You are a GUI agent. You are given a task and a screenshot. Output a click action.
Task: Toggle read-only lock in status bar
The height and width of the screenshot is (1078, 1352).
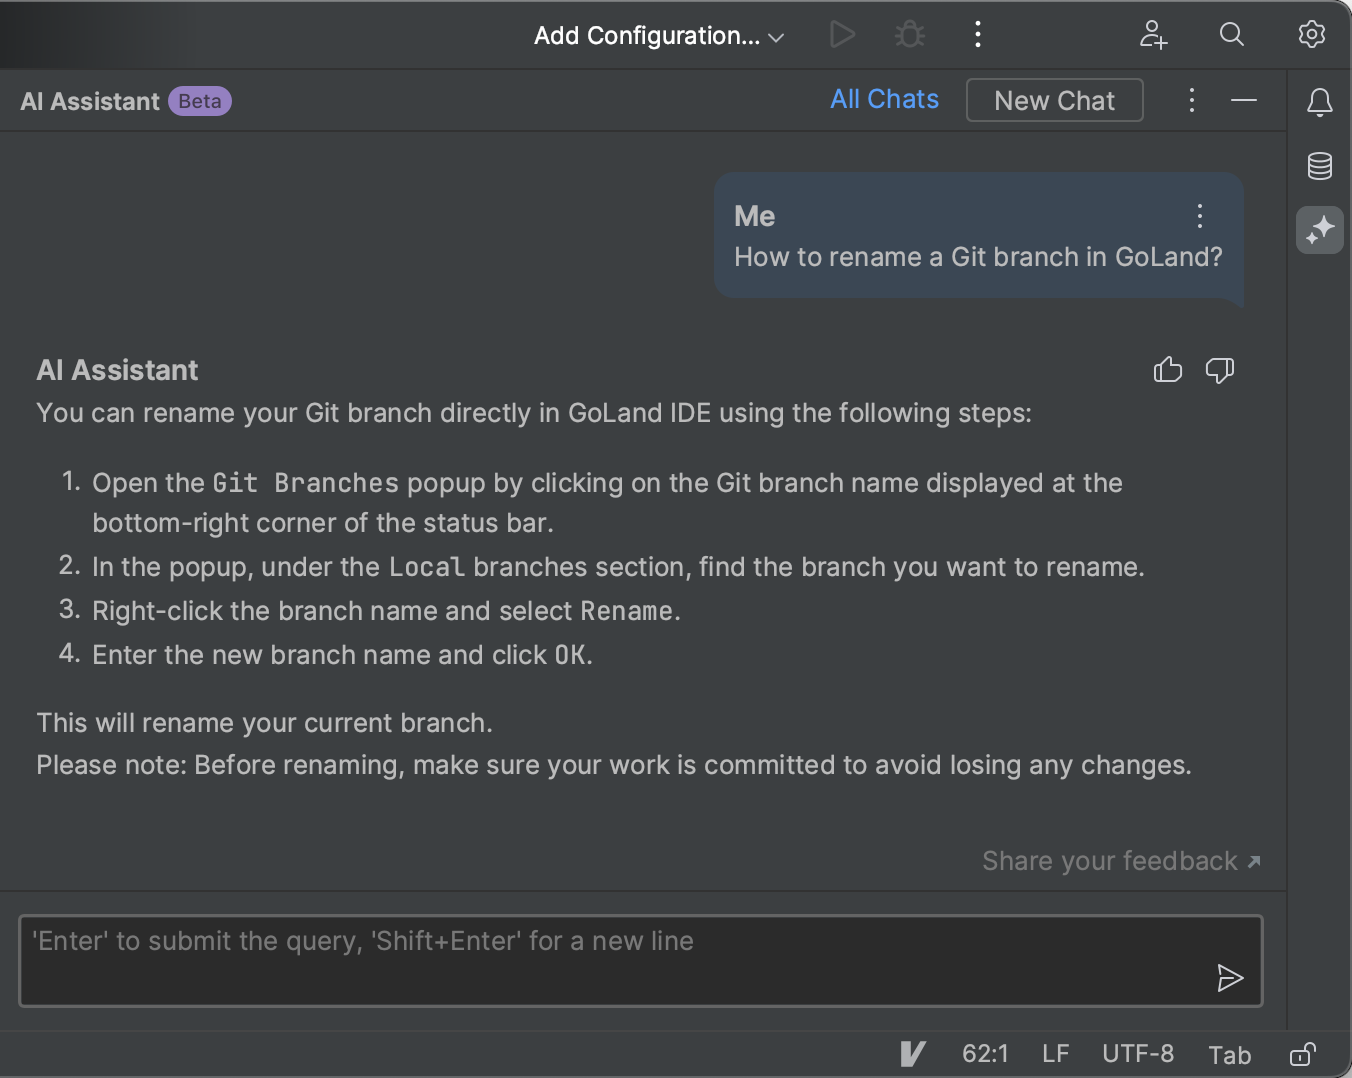click(1302, 1054)
